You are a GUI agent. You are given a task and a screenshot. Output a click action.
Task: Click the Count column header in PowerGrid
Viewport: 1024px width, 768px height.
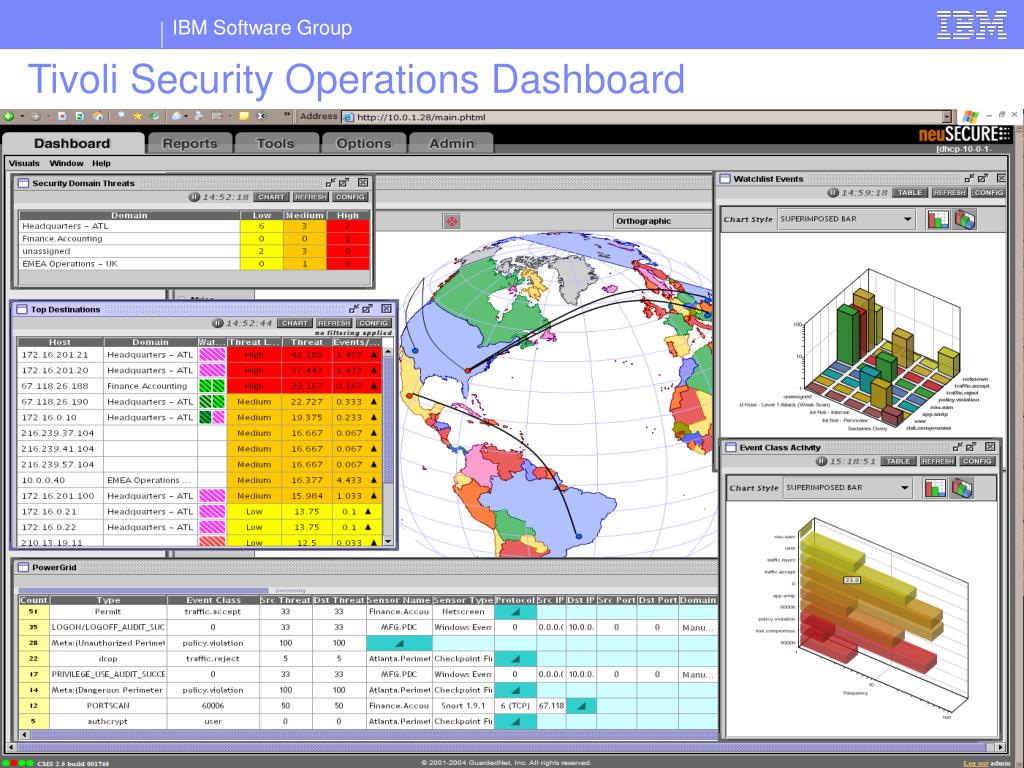(x=33, y=600)
